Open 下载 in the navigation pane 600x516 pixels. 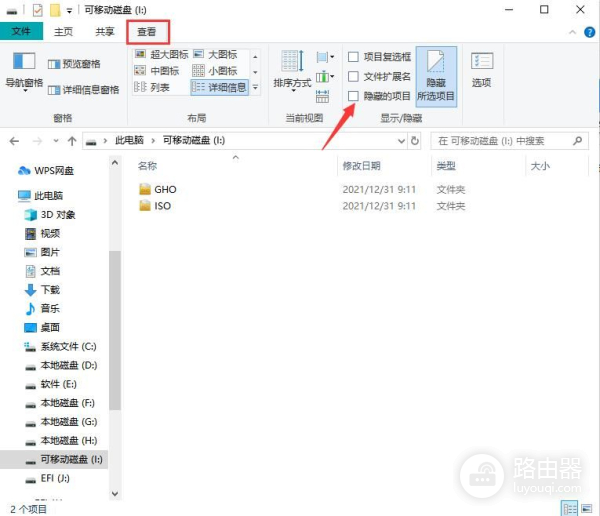click(x=42, y=290)
